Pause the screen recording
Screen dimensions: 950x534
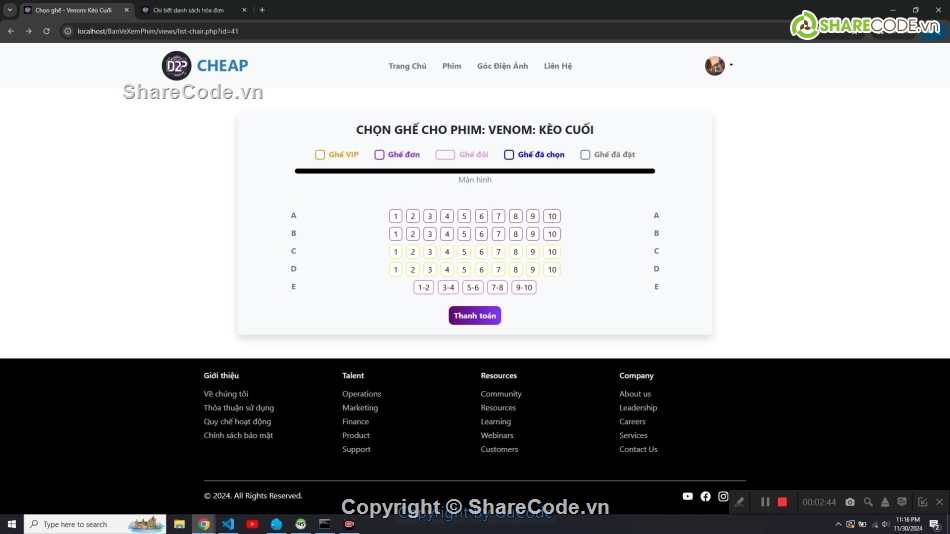(x=765, y=502)
